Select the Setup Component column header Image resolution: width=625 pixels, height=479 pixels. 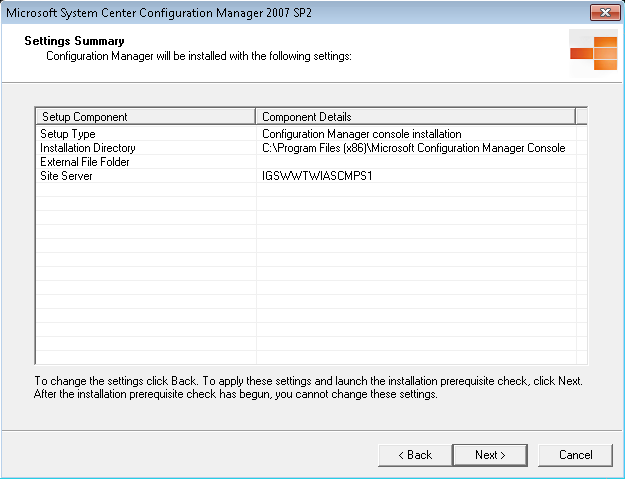coord(146,117)
